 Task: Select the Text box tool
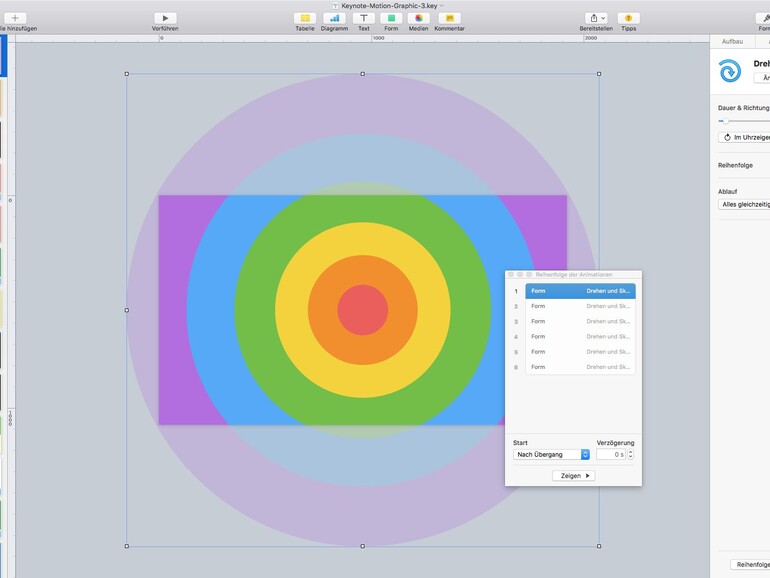tap(364, 18)
